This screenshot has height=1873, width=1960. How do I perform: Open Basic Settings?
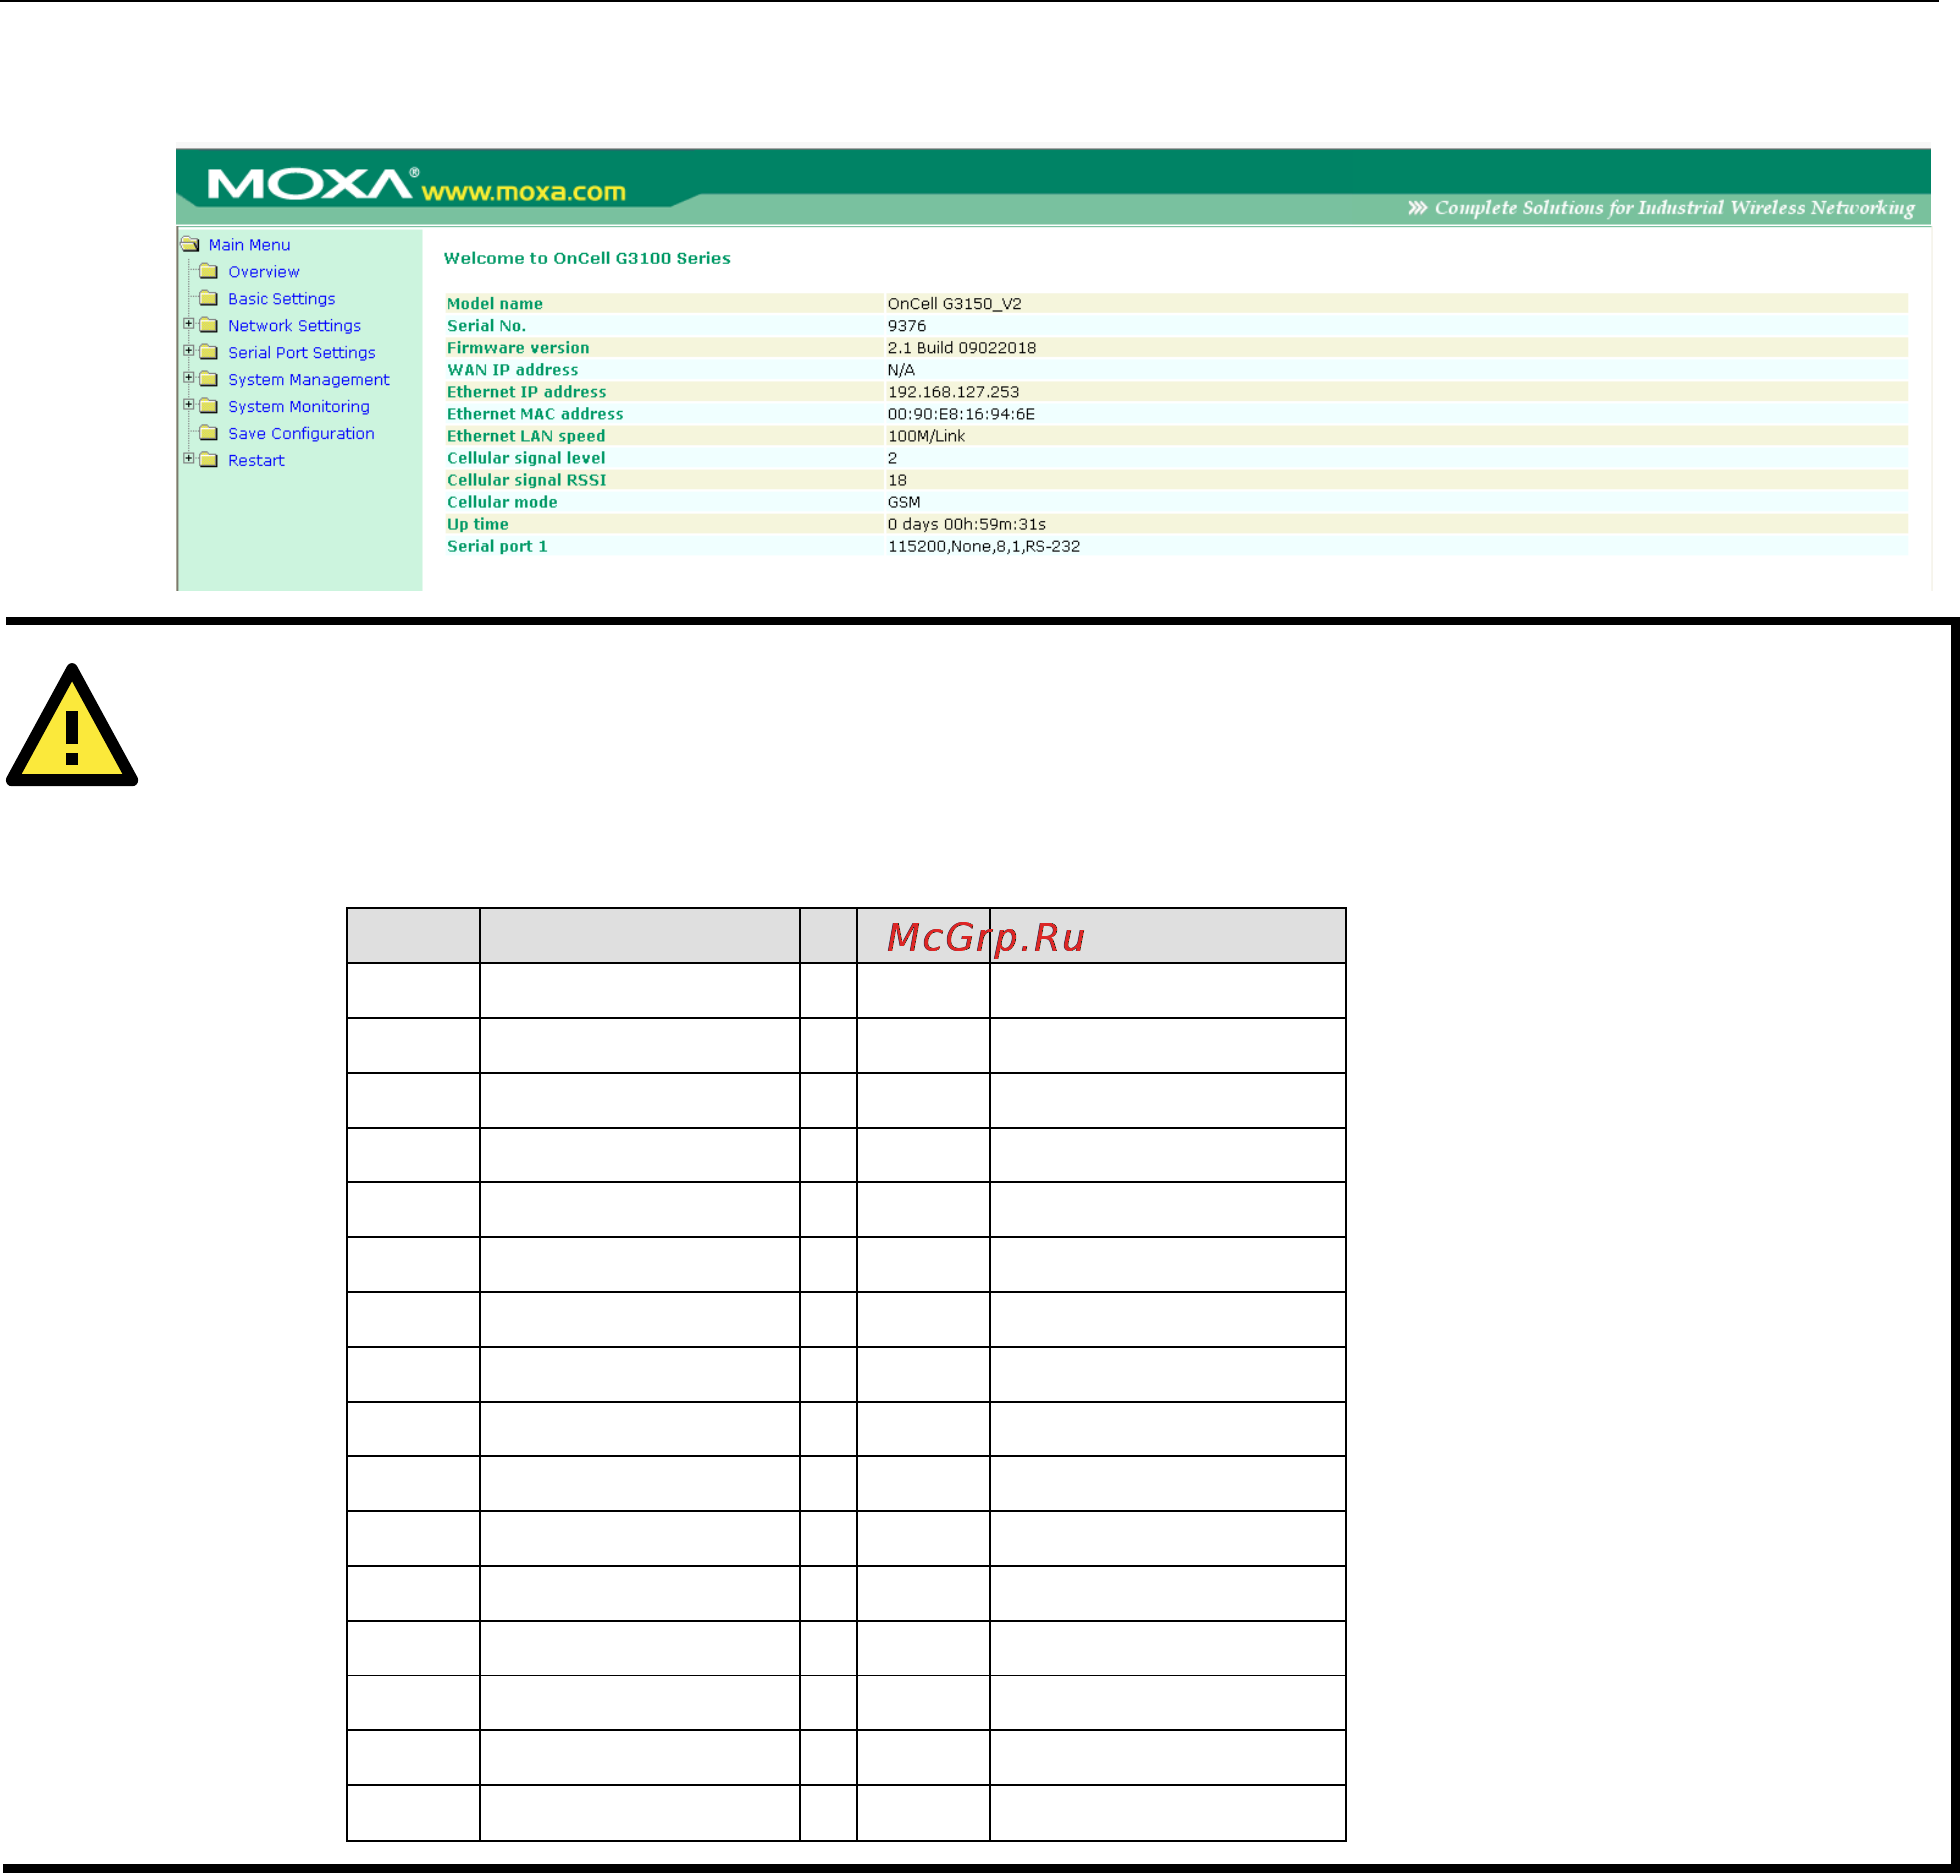282,299
